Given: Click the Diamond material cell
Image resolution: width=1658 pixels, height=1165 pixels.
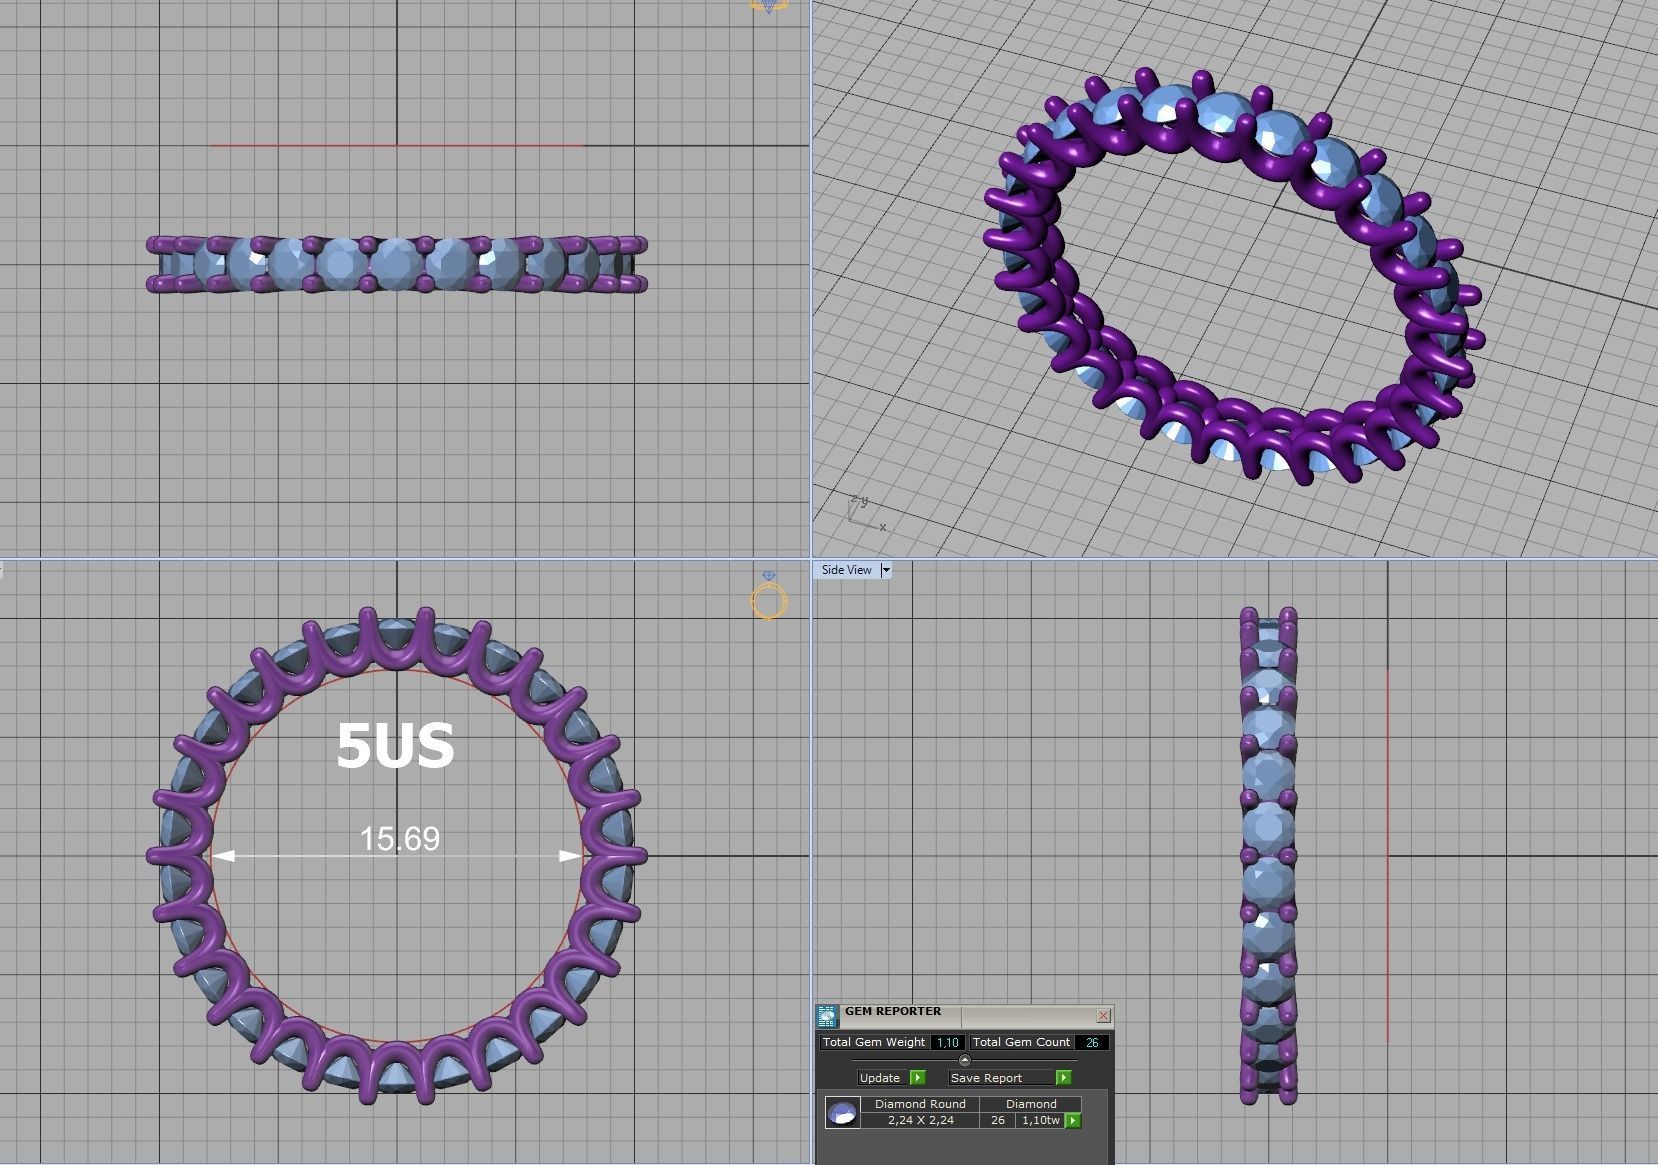Looking at the screenshot, I should pos(1031,1104).
